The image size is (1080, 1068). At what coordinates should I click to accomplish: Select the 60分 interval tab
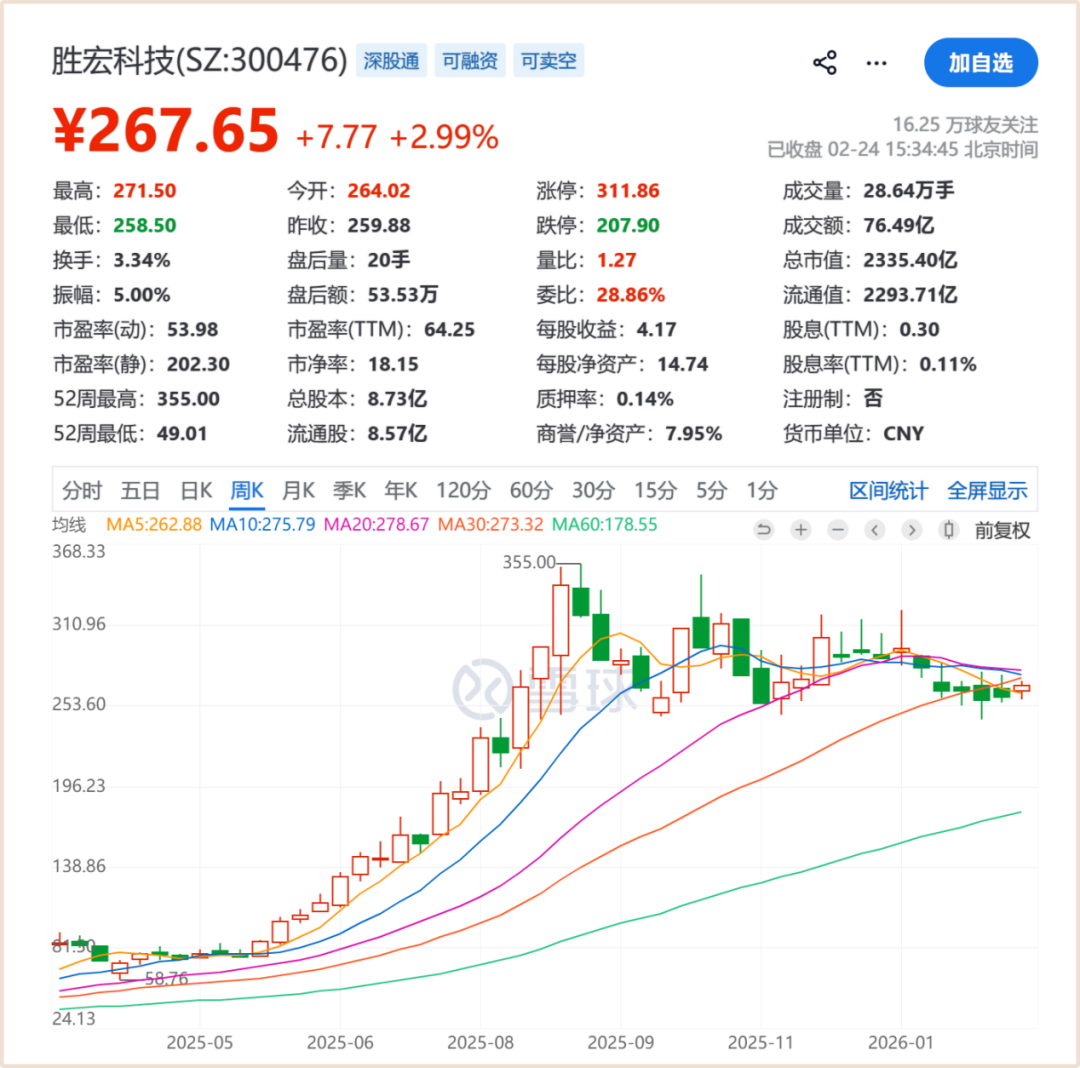click(x=529, y=490)
